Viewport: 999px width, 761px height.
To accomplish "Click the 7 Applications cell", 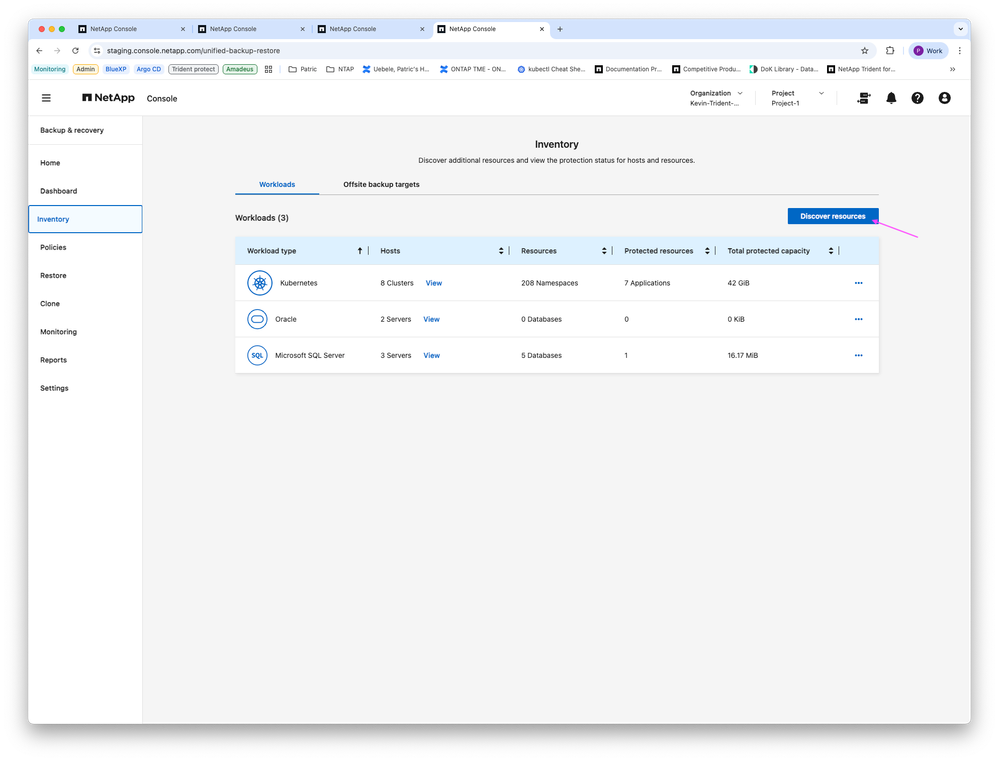I will click(647, 283).
